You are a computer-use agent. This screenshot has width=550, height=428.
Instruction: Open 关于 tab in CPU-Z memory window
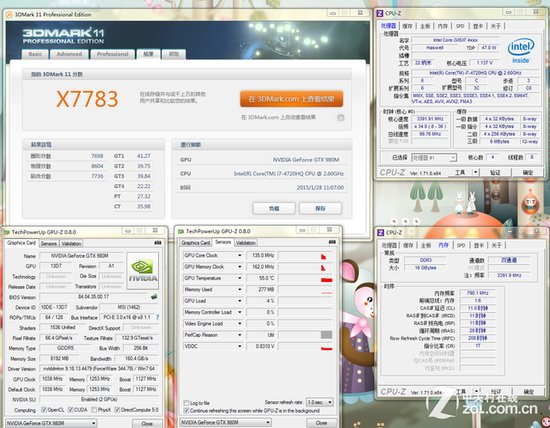(x=496, y=245)
